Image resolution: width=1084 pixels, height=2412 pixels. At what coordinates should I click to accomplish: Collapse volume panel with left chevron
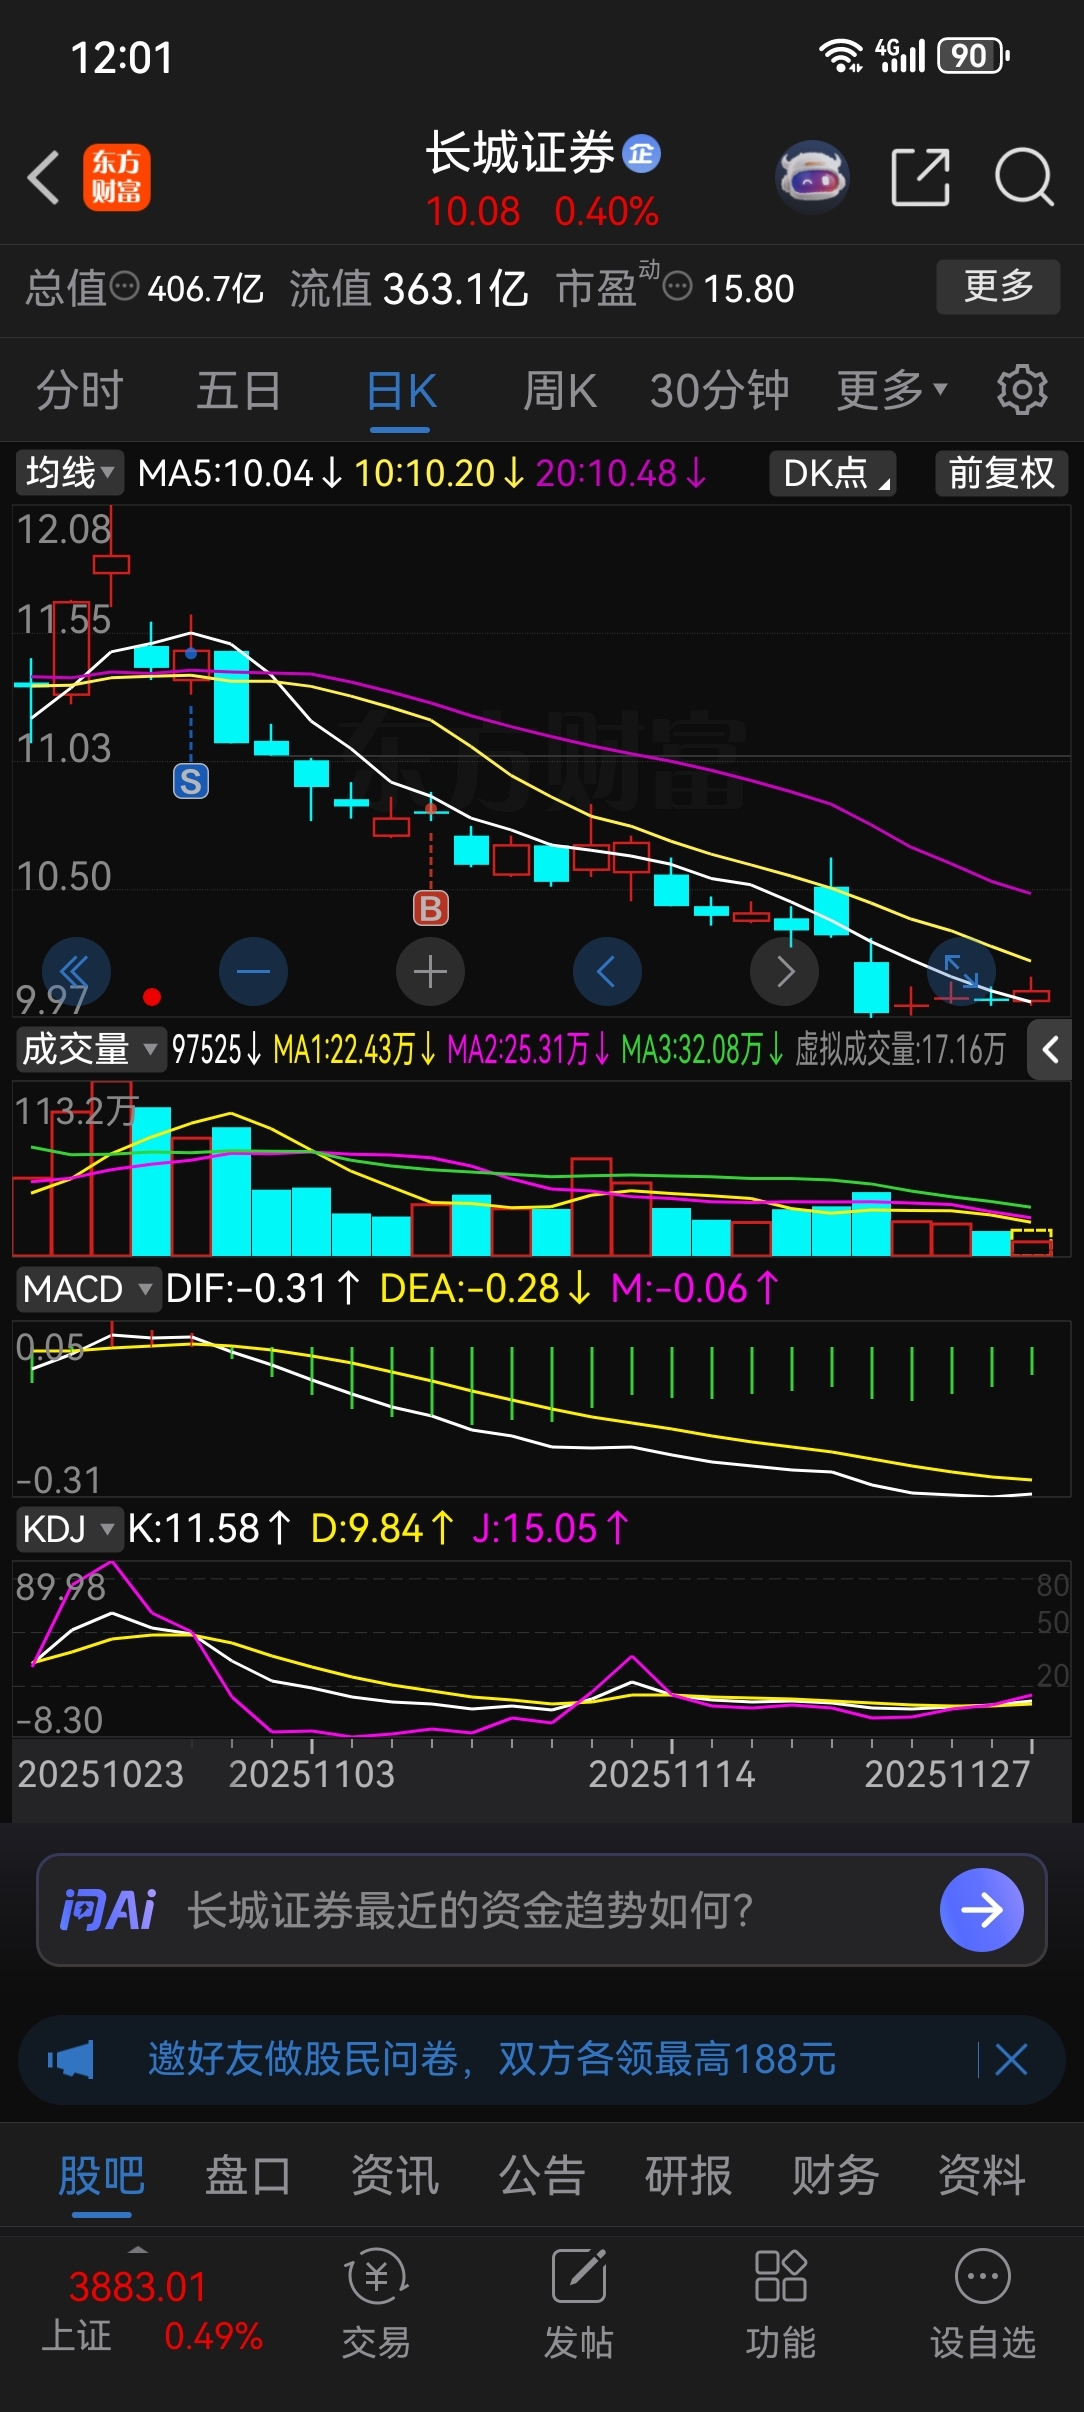tap(1050, 1050)
